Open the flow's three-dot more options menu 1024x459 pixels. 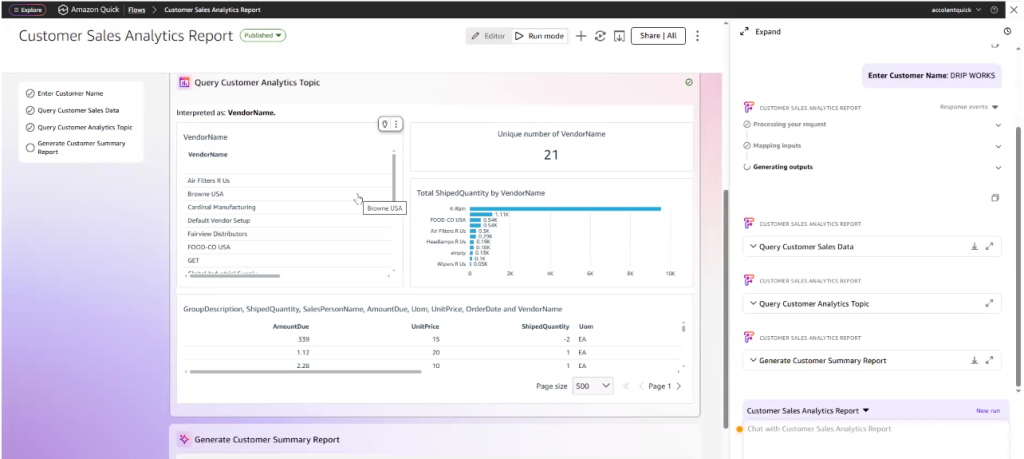pyautogui.click(x=697, y=36)
